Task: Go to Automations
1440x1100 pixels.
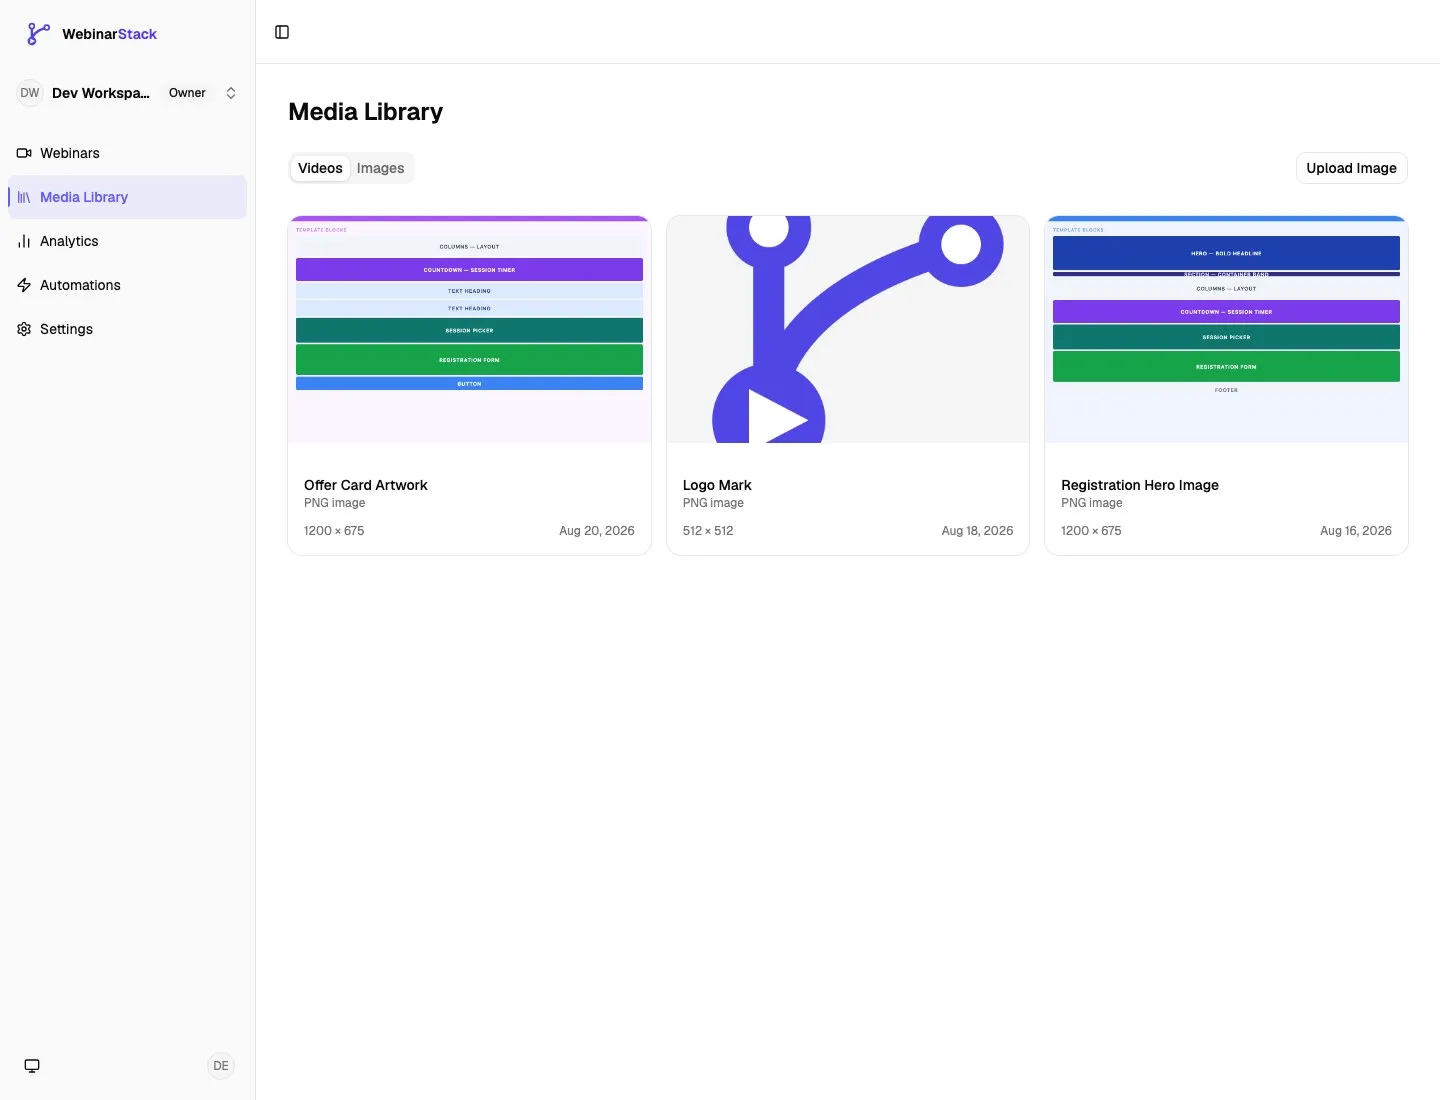Action: (128, 285)
